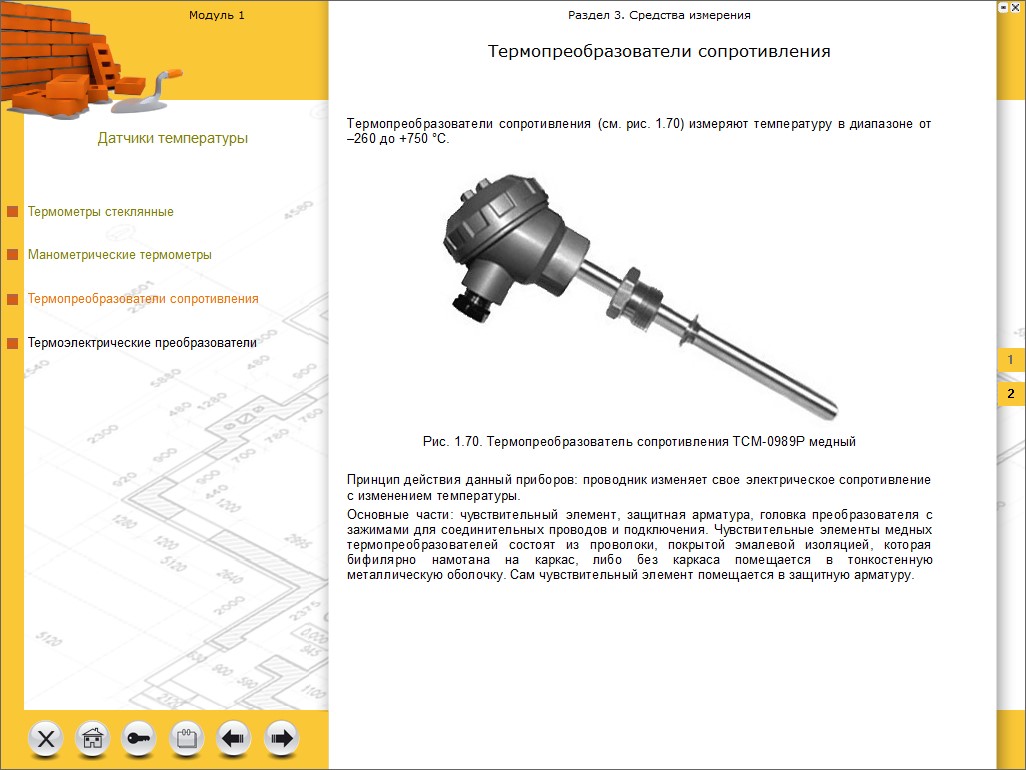
Task: Click the round X exit button
Action: pos(48,739)
